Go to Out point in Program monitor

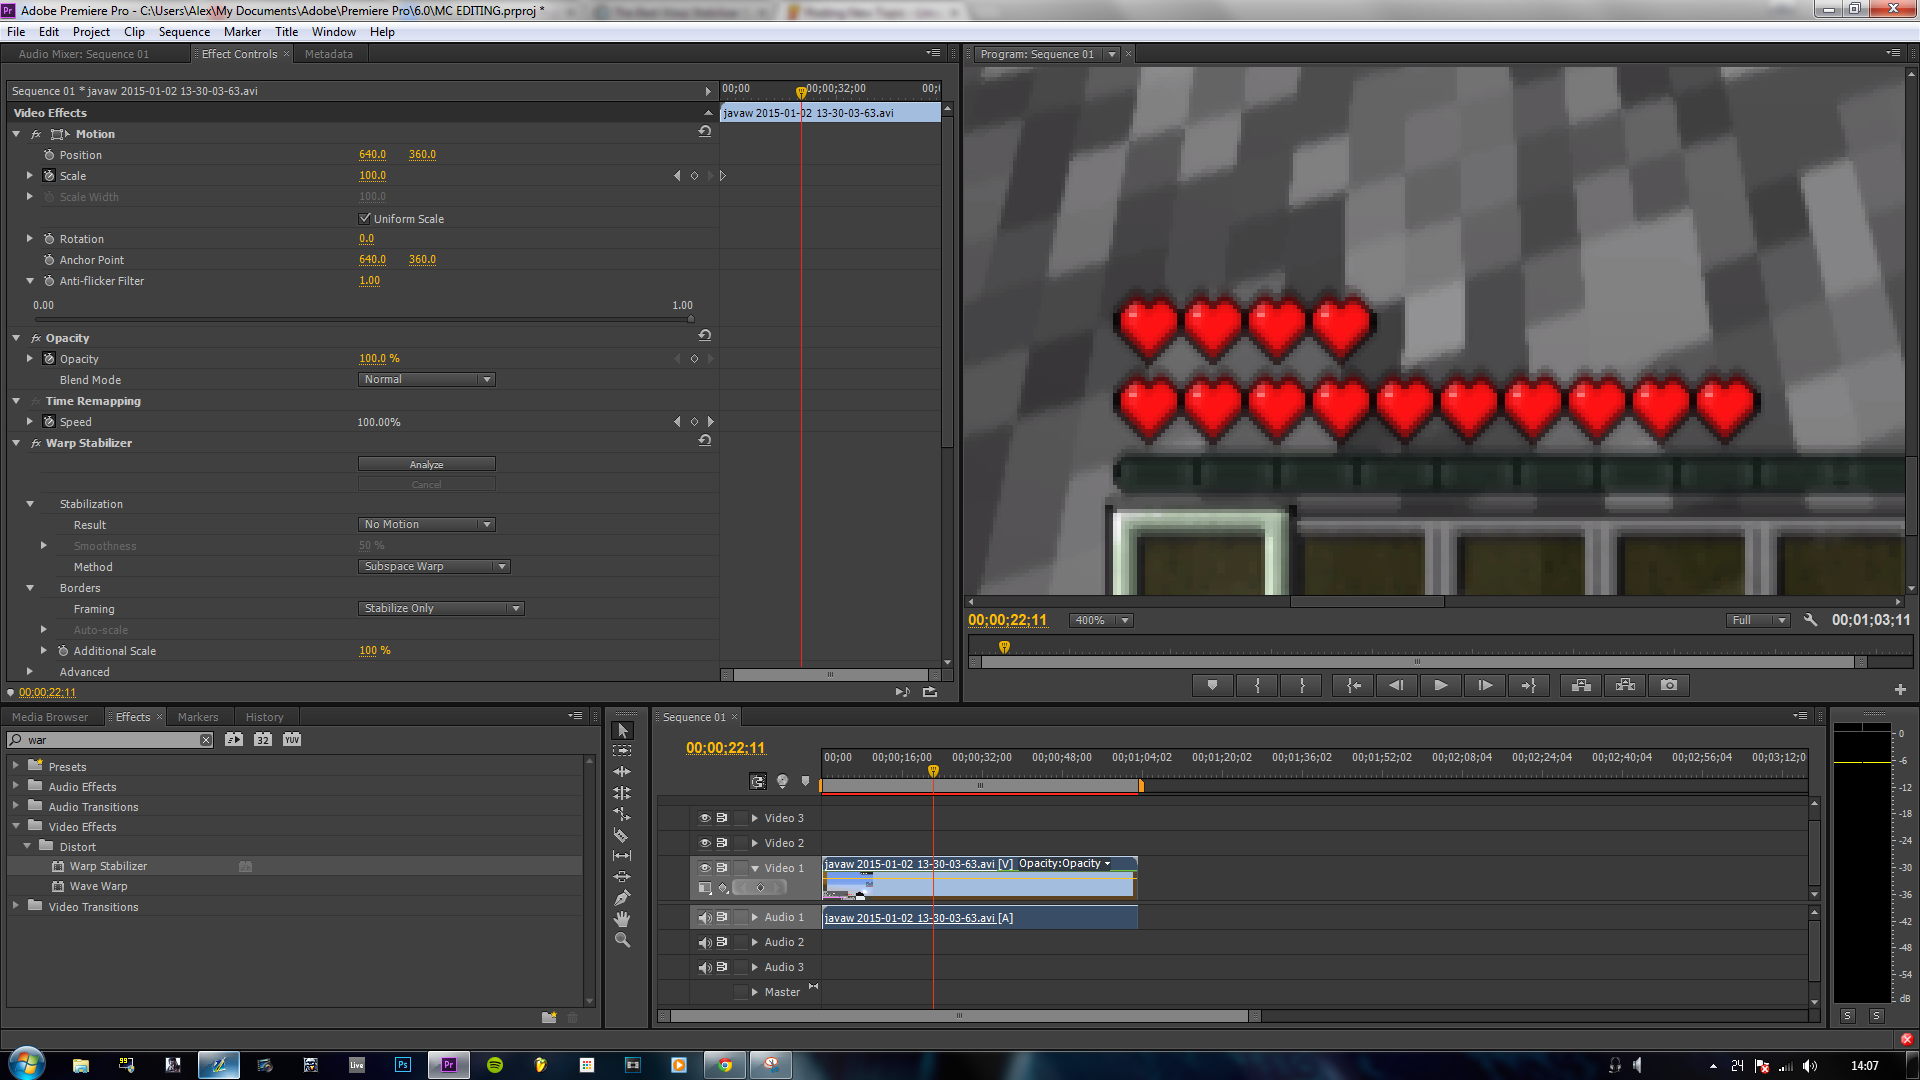point(1529,685)
